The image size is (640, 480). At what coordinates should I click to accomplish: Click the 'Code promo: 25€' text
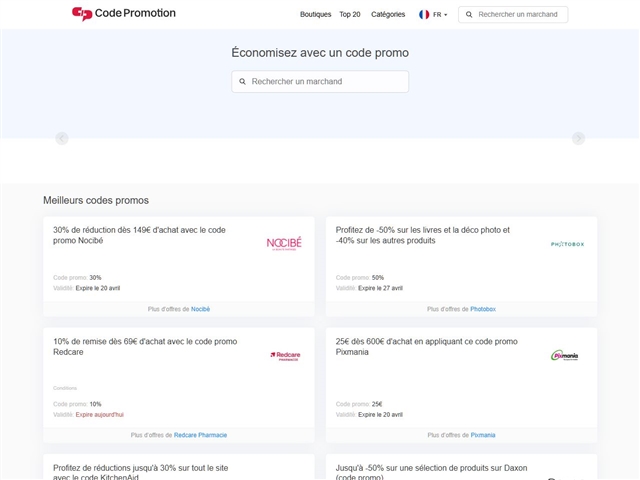[x=359, y=404]
